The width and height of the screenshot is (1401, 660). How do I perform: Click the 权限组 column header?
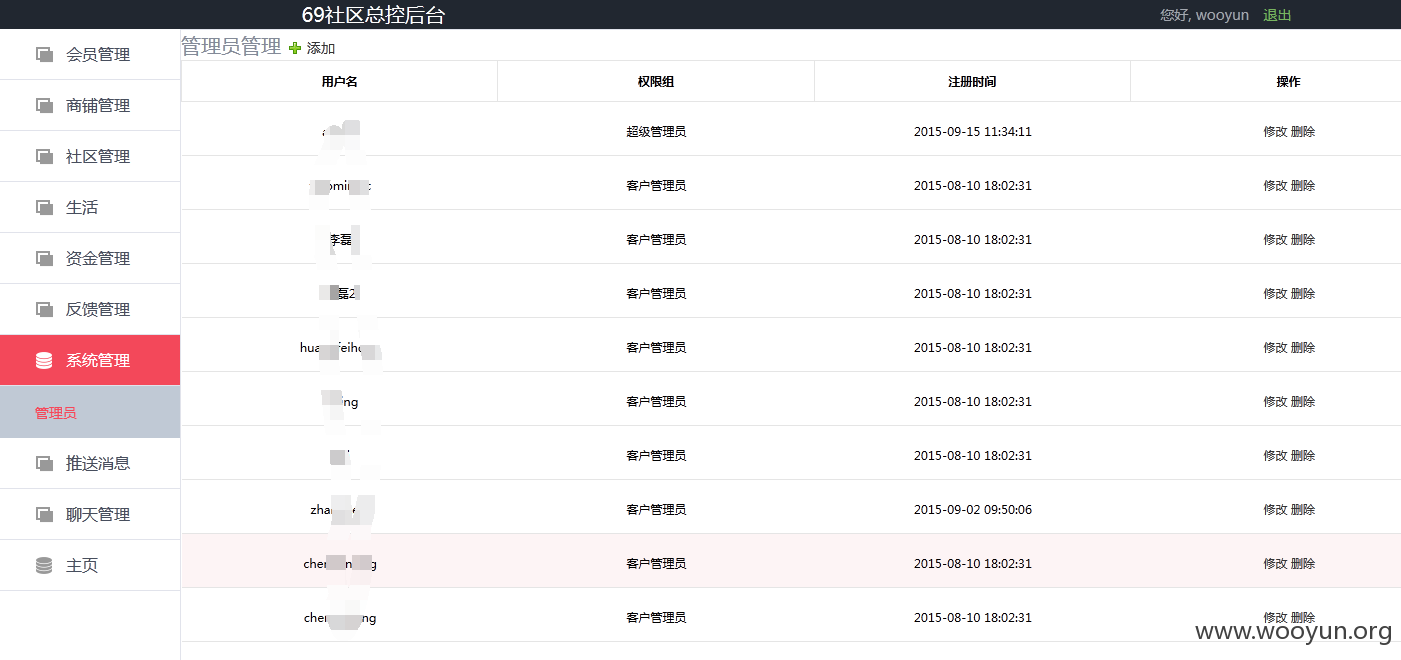click(x=656, y=82)
